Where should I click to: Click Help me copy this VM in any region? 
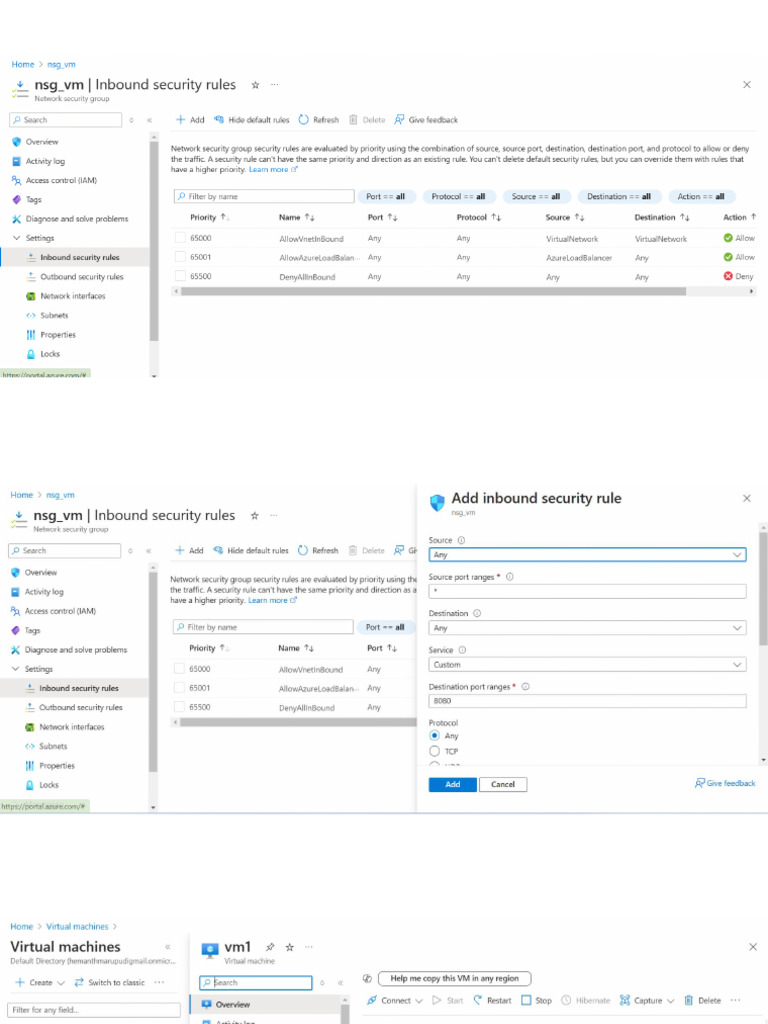point(455,978)
